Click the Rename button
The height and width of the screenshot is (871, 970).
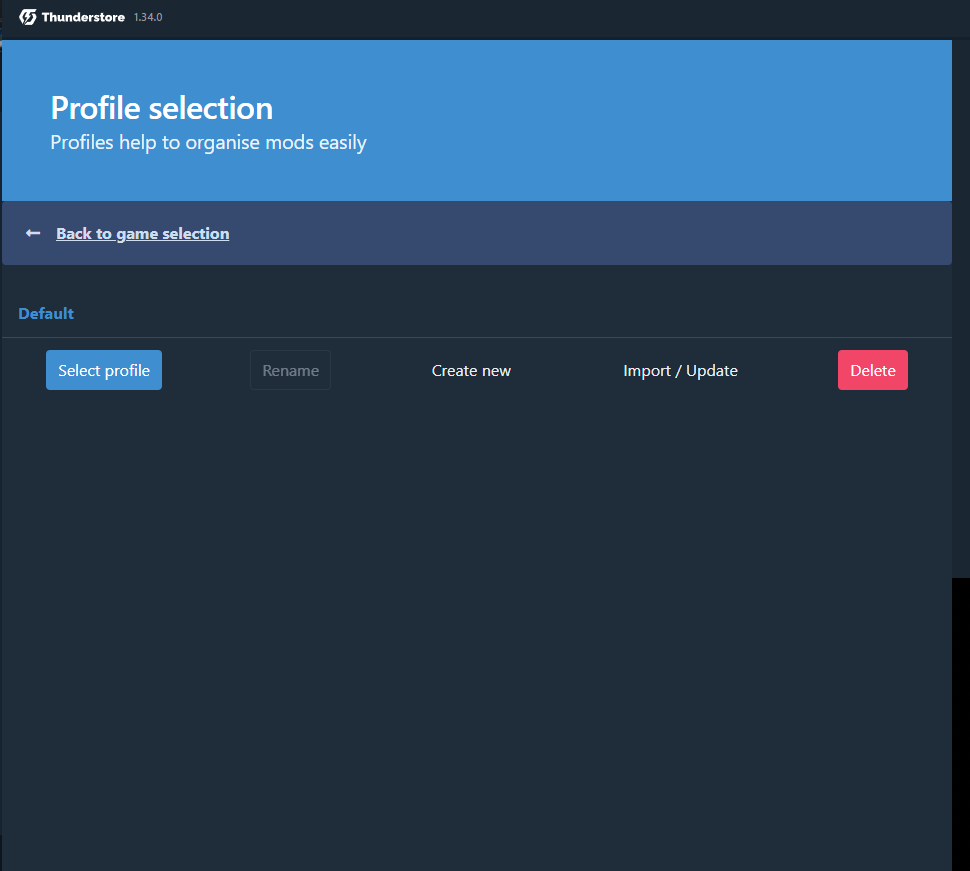click(290, 370)
